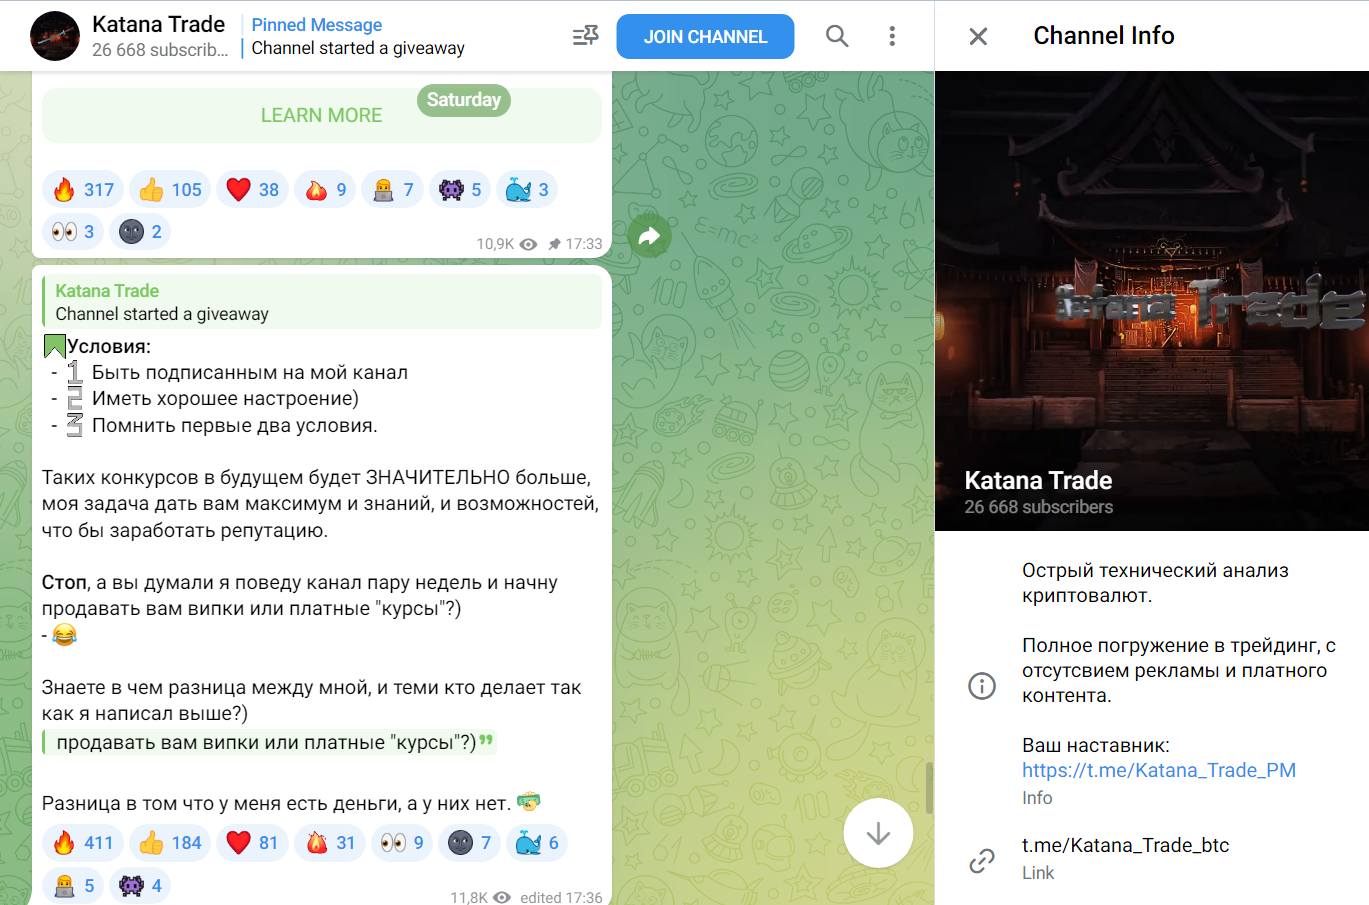Open the Katana Trade channel avatar
Screen dimensions: 1369x905
click(x=55, y=36)
